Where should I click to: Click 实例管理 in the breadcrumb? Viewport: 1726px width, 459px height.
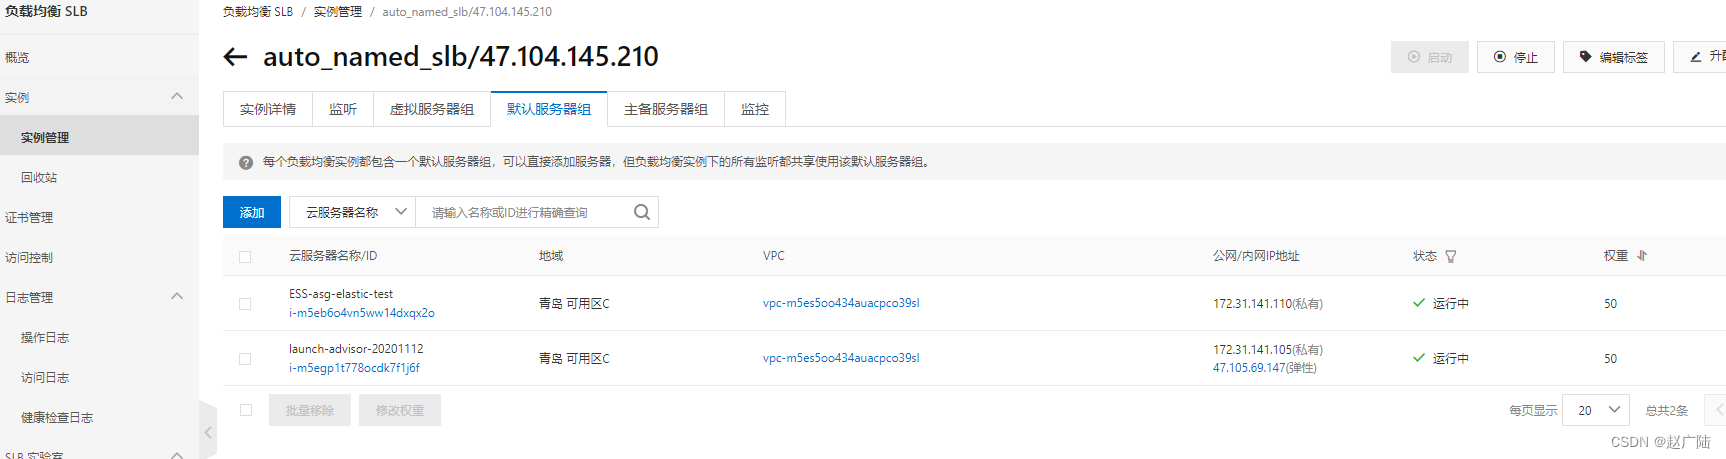click(338, 12)
